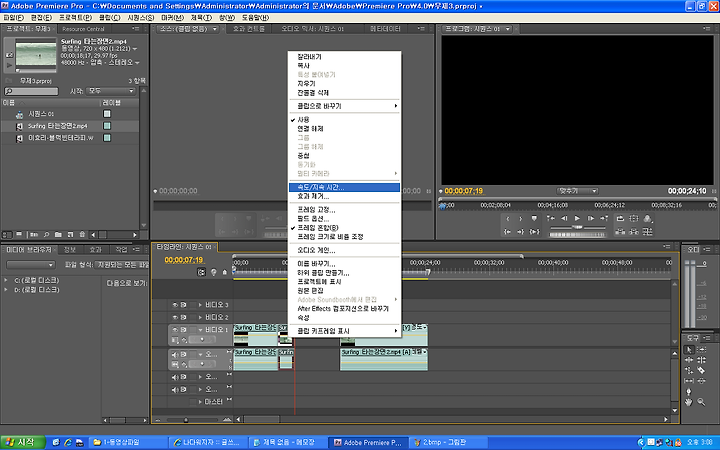
Task: Select the Razor tool
Action: point(701,370)
